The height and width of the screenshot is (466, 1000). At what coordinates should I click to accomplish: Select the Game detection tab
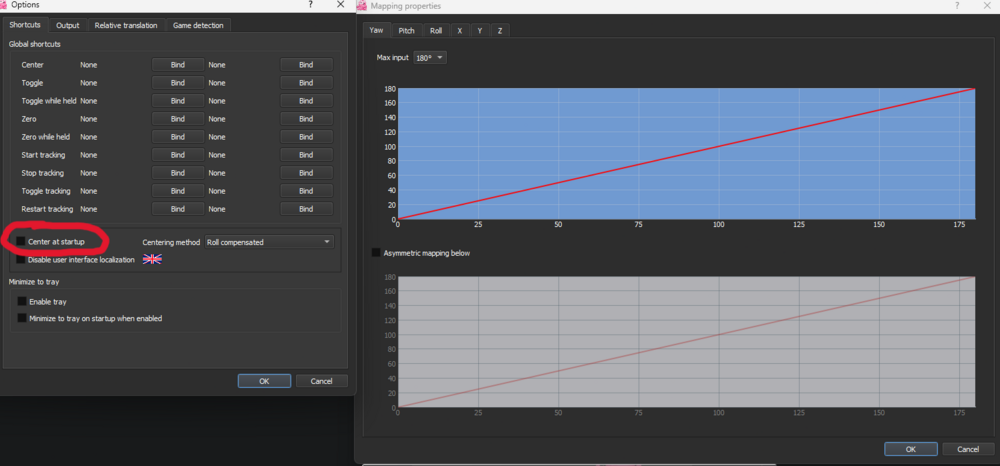click(x=200, y=25)
